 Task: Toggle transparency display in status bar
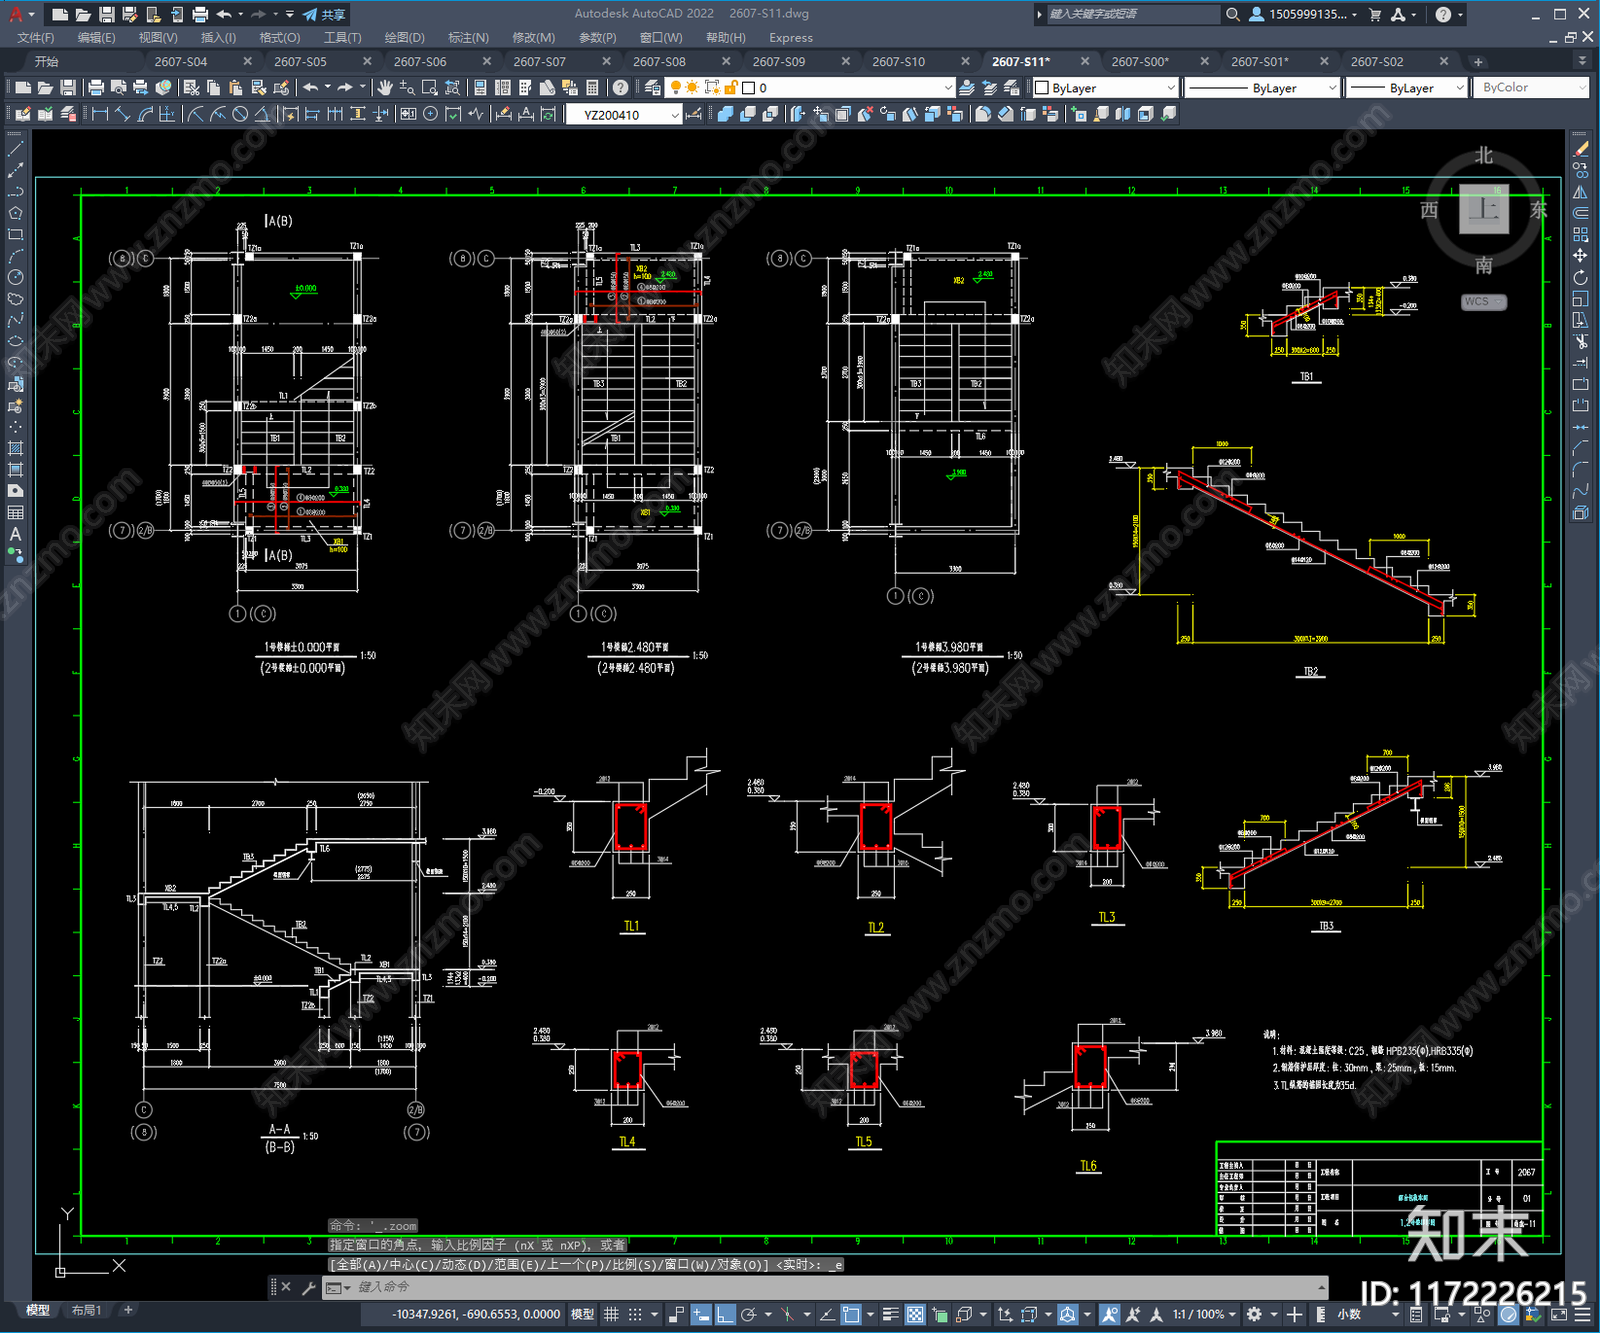915,1314
